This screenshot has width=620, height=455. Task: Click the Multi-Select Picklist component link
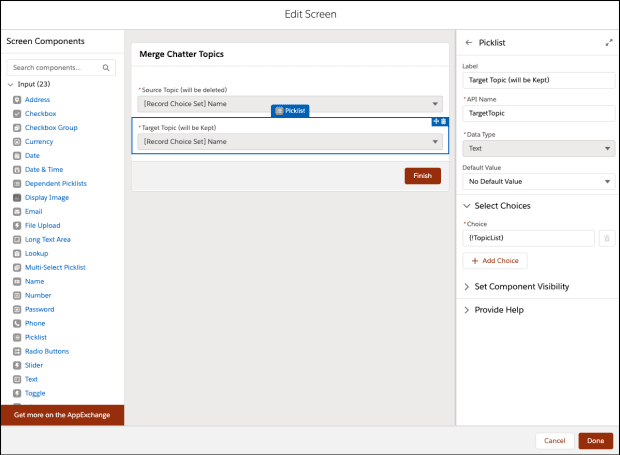point(55,268)
